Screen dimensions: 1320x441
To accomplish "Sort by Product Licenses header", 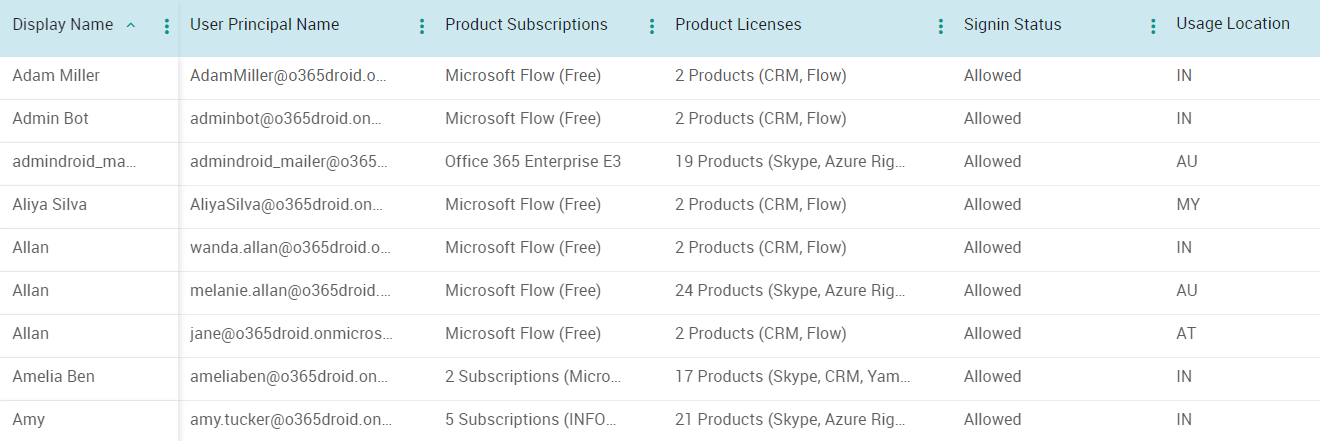I will [738, 25].
